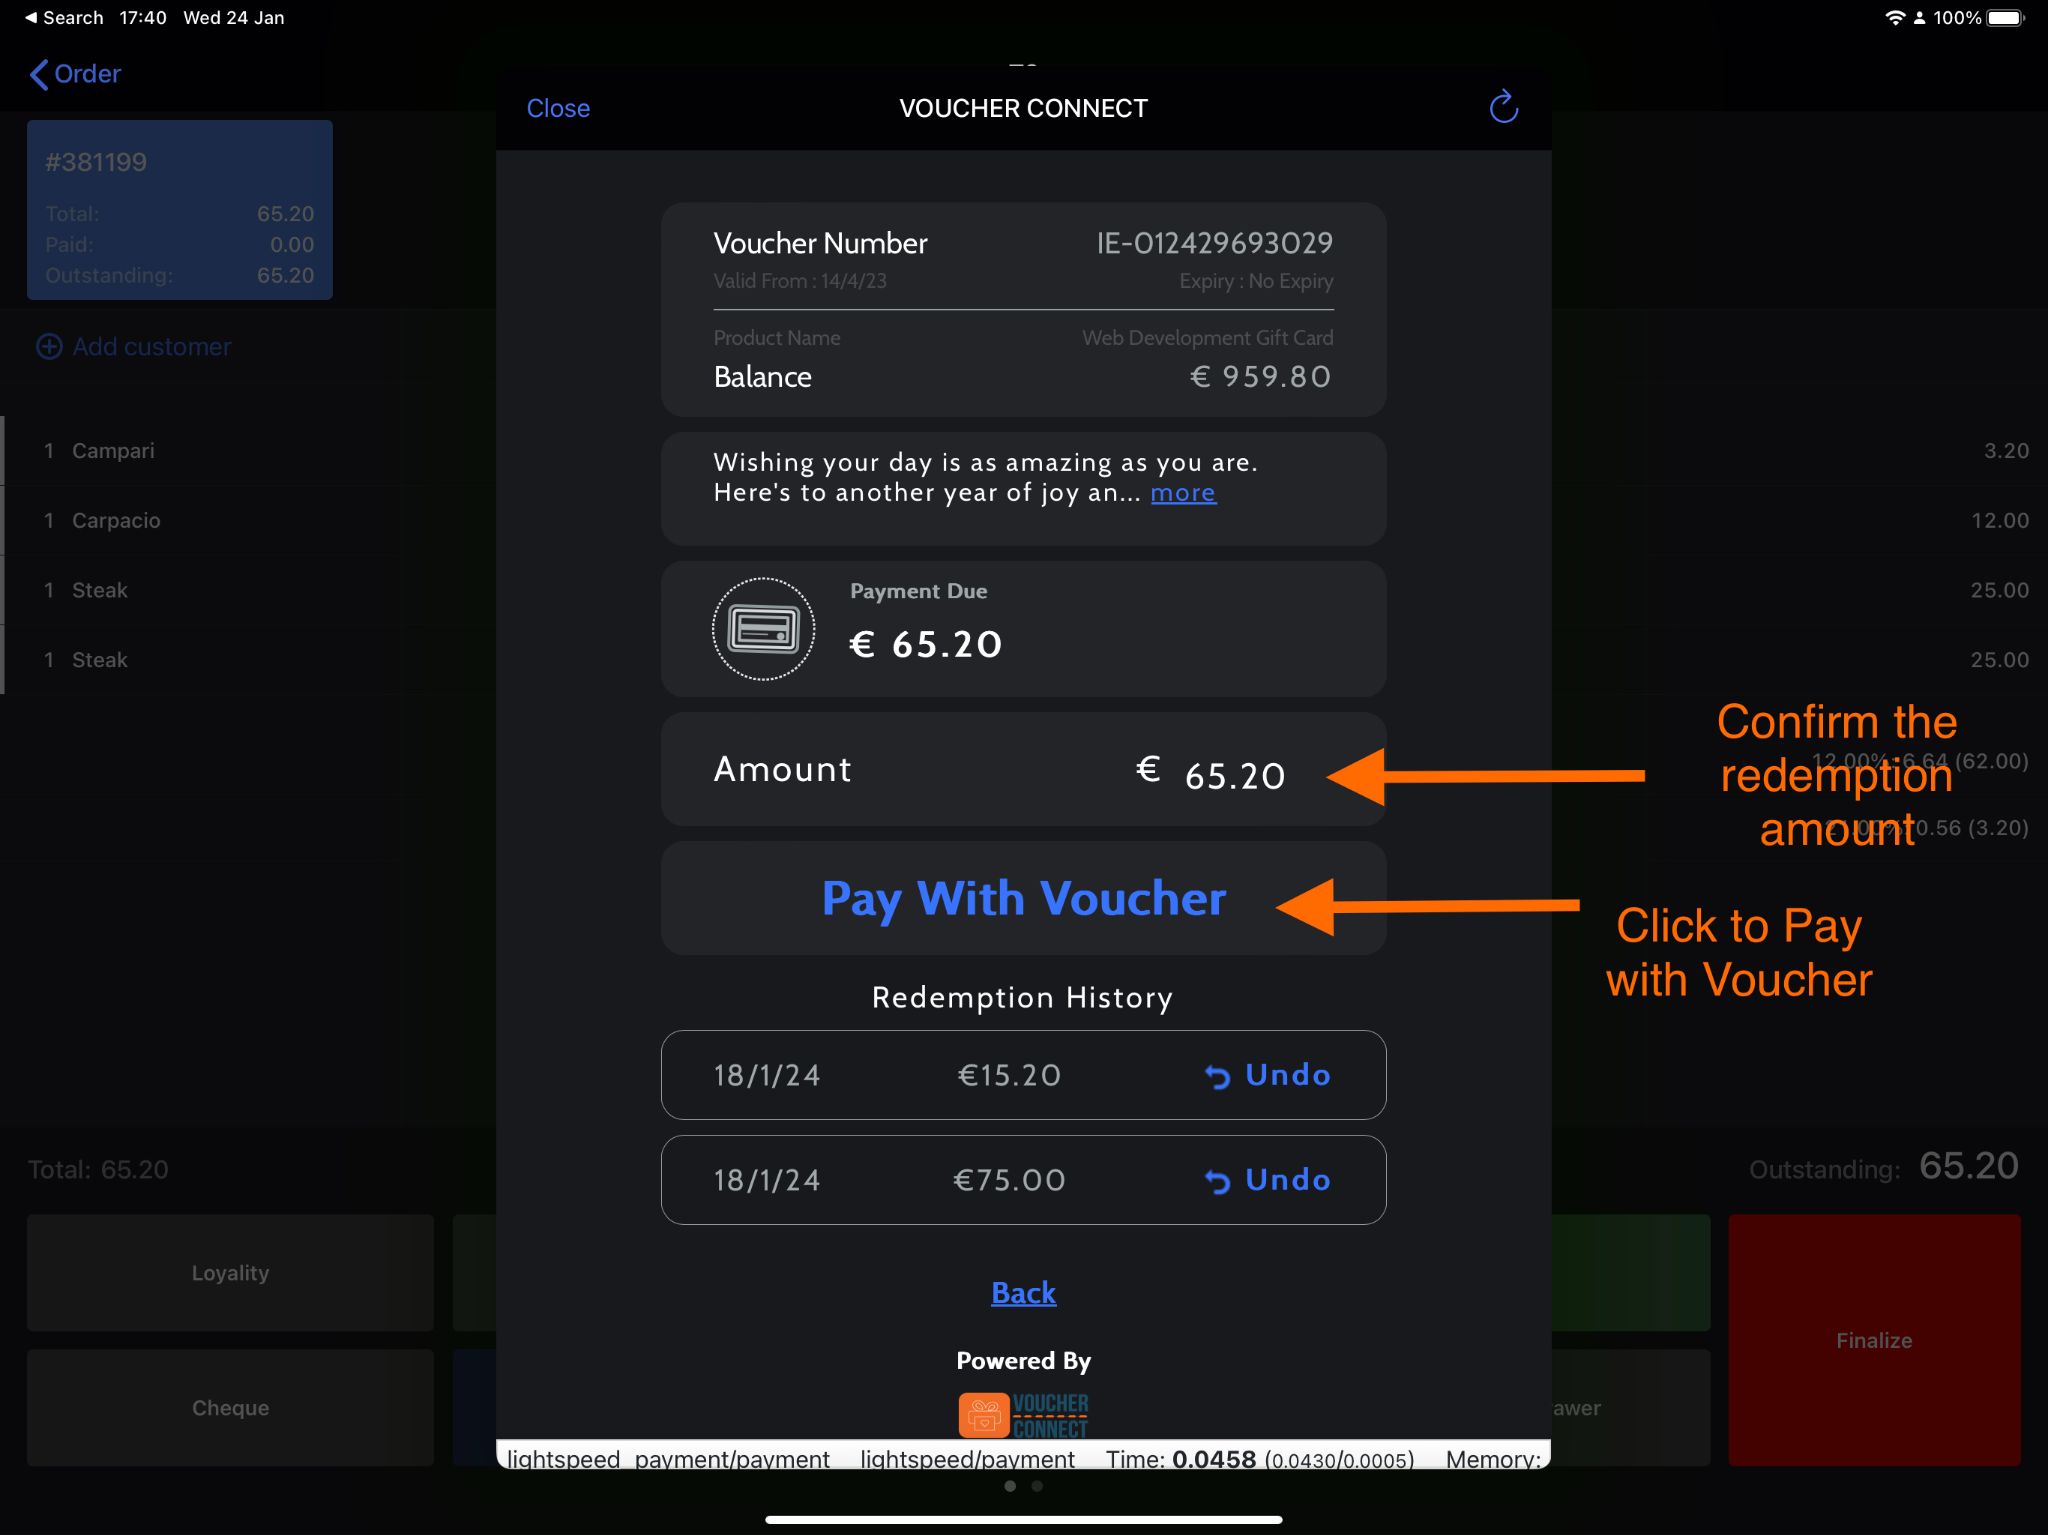Expand message with the more link

click(1183, 492)
